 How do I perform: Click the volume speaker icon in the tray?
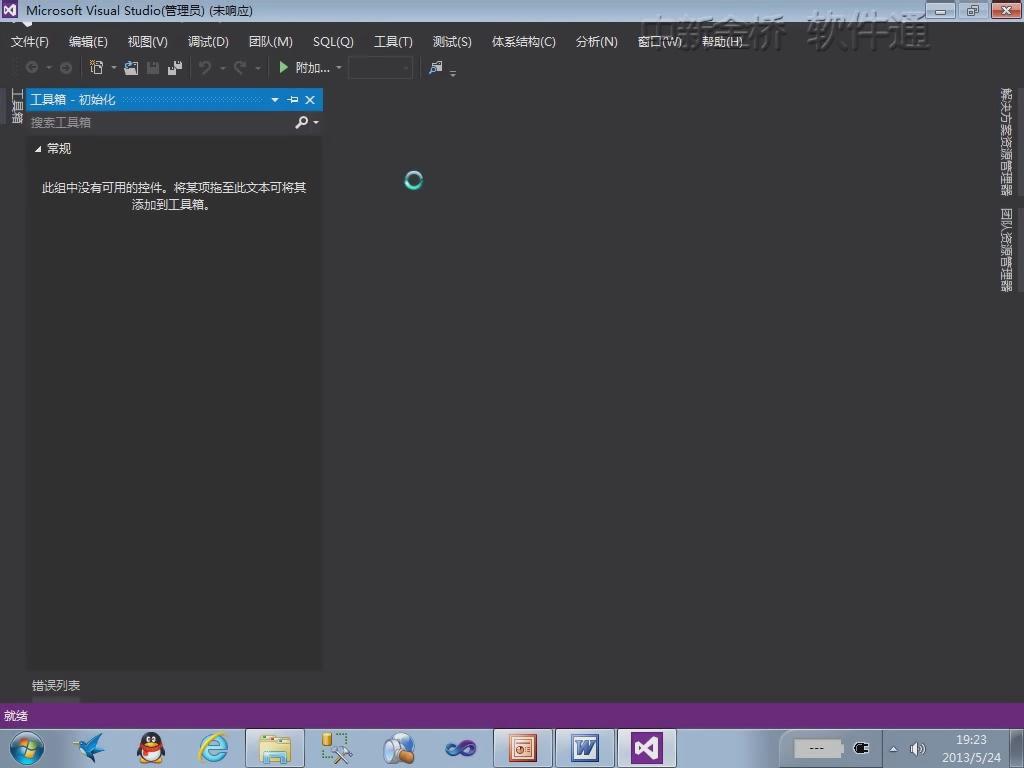point(918,749)
